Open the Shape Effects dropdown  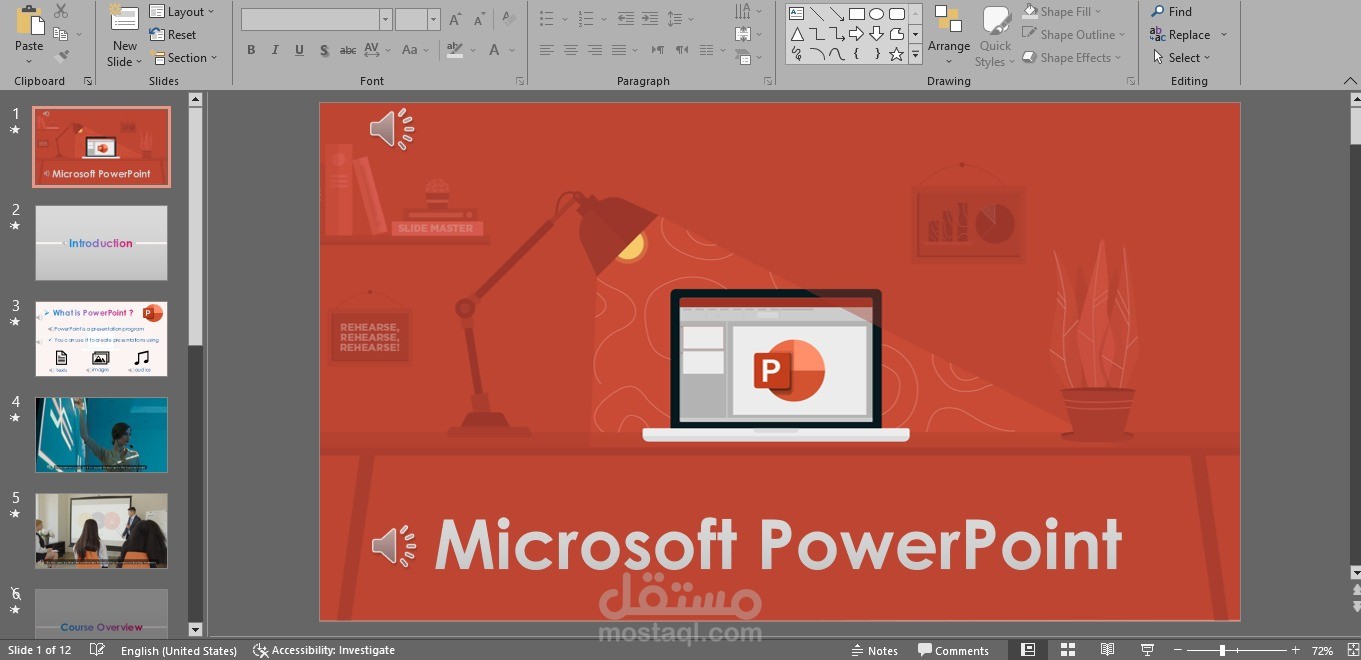pyautogui.click(x=1071, y=58)
